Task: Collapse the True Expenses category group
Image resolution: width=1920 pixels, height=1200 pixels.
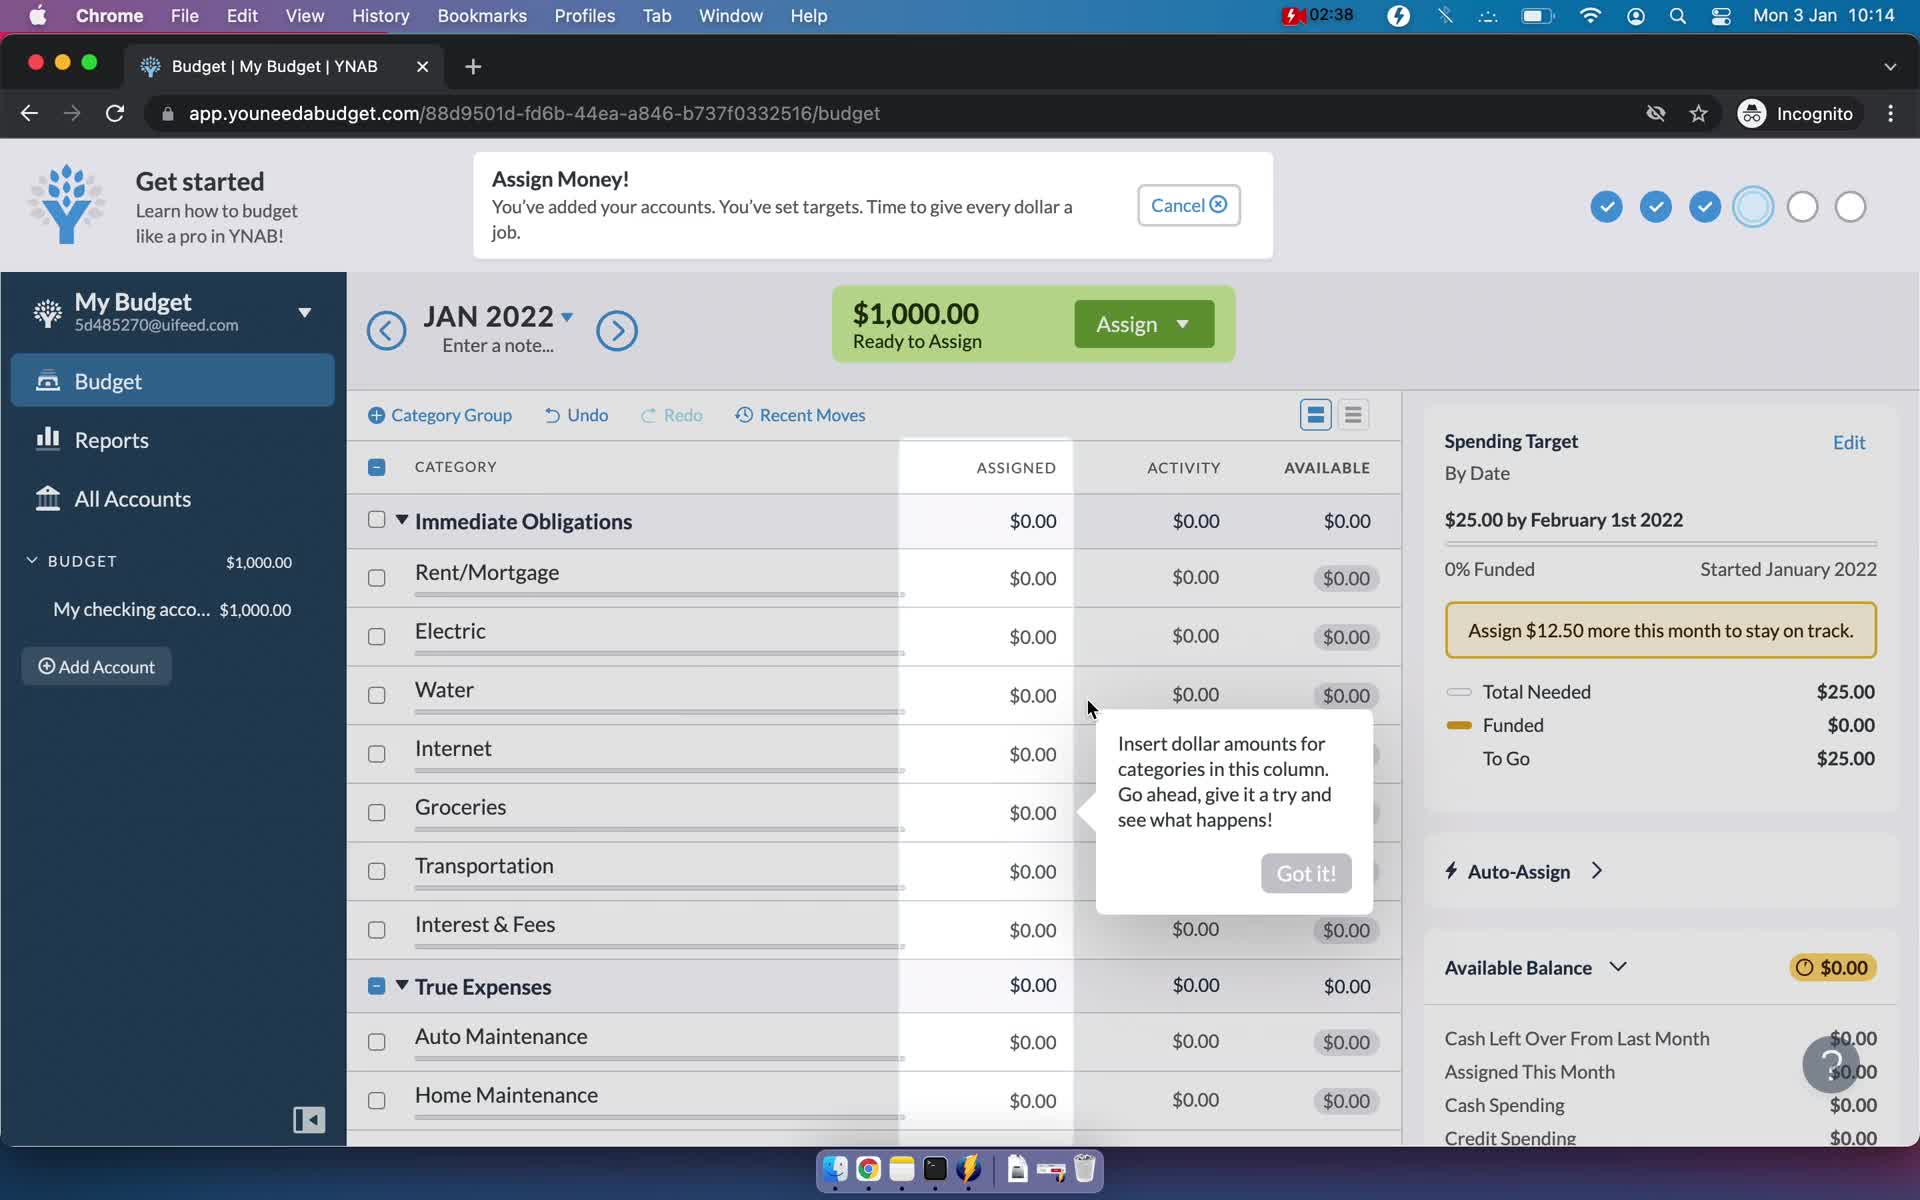Action: (x=401, y=986)
